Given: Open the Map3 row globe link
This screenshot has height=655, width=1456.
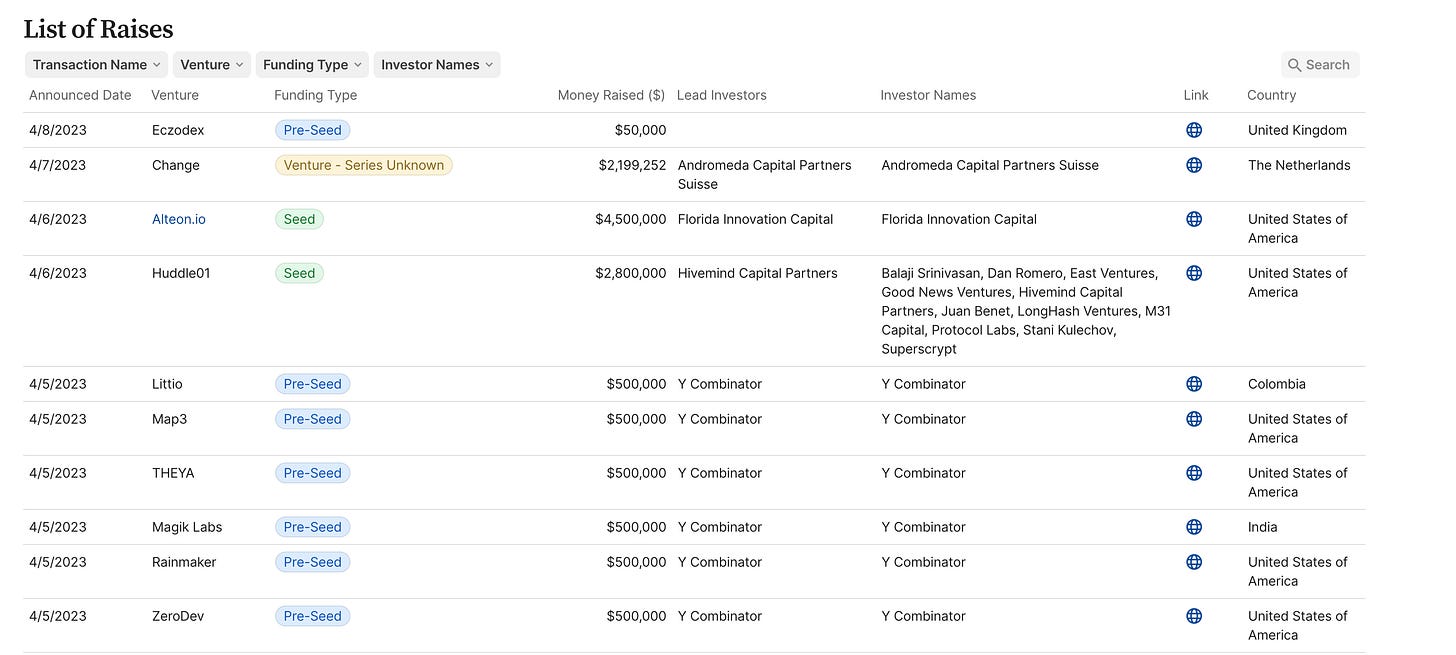Looking at the screenshot, I should (1194, 419).
